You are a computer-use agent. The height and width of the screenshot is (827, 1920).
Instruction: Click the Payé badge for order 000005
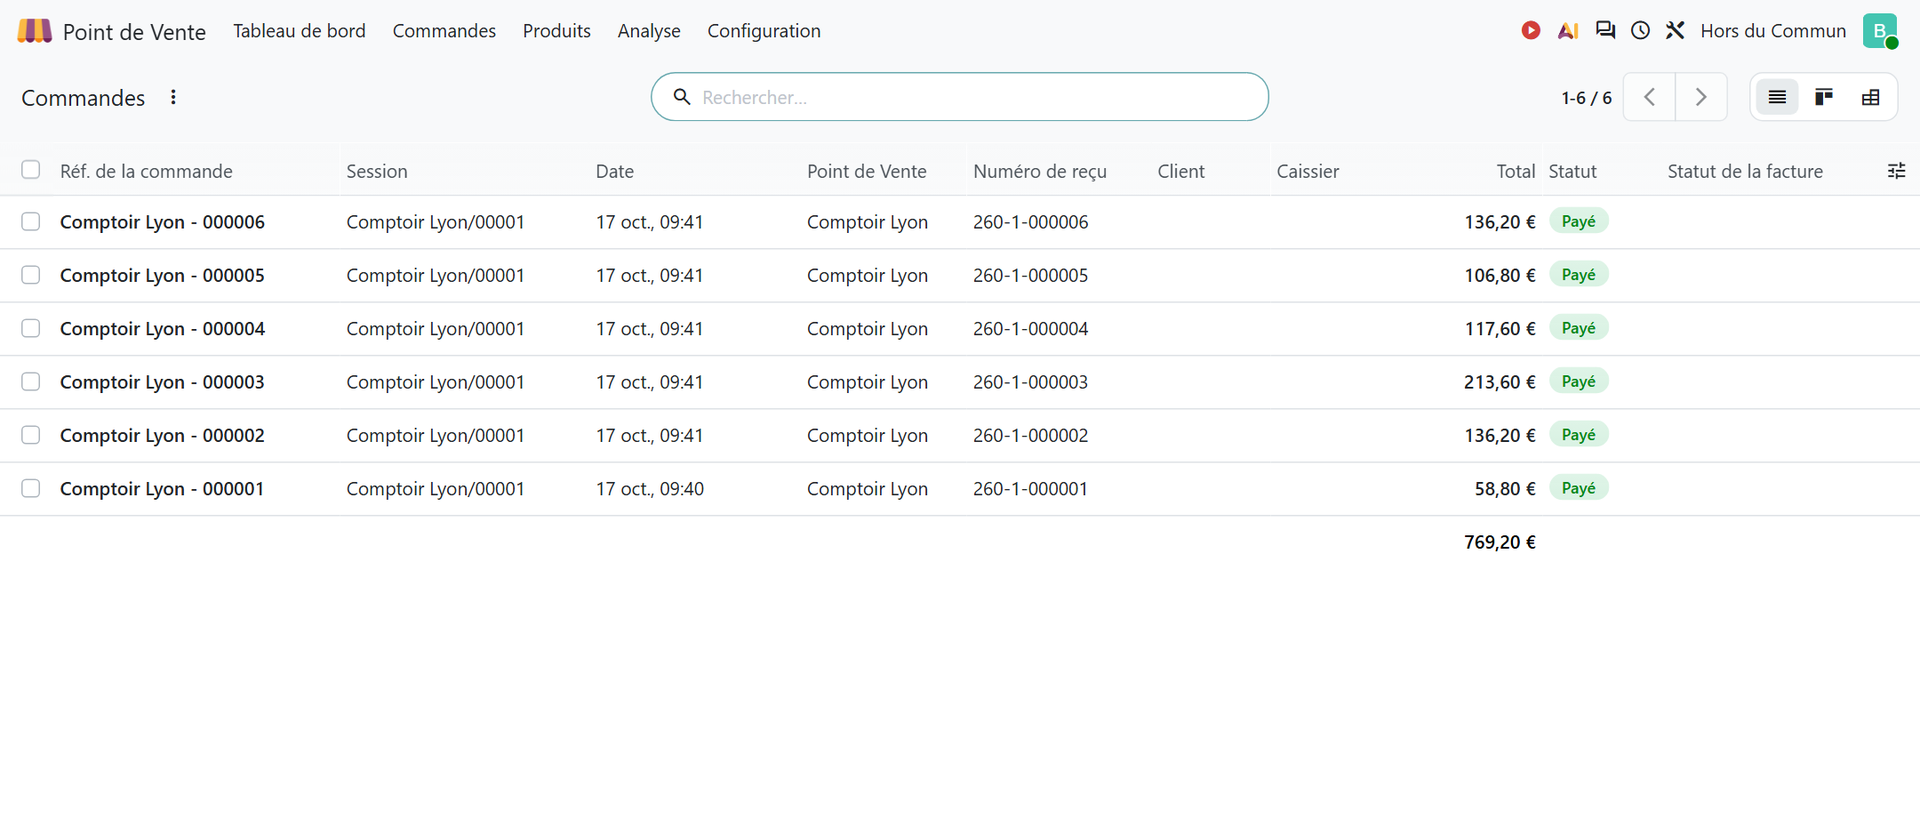1578,274
